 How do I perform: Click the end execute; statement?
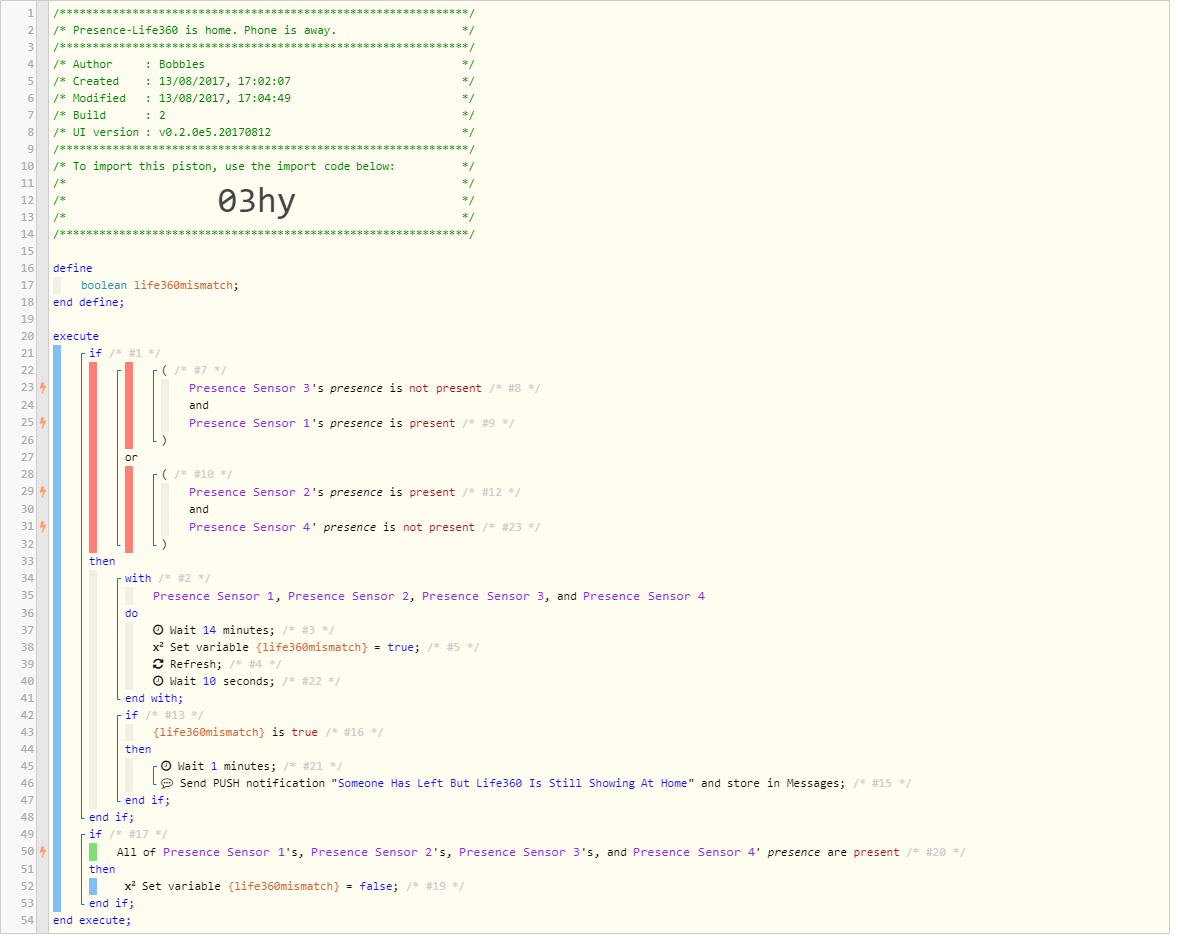[x=92, y=921]
